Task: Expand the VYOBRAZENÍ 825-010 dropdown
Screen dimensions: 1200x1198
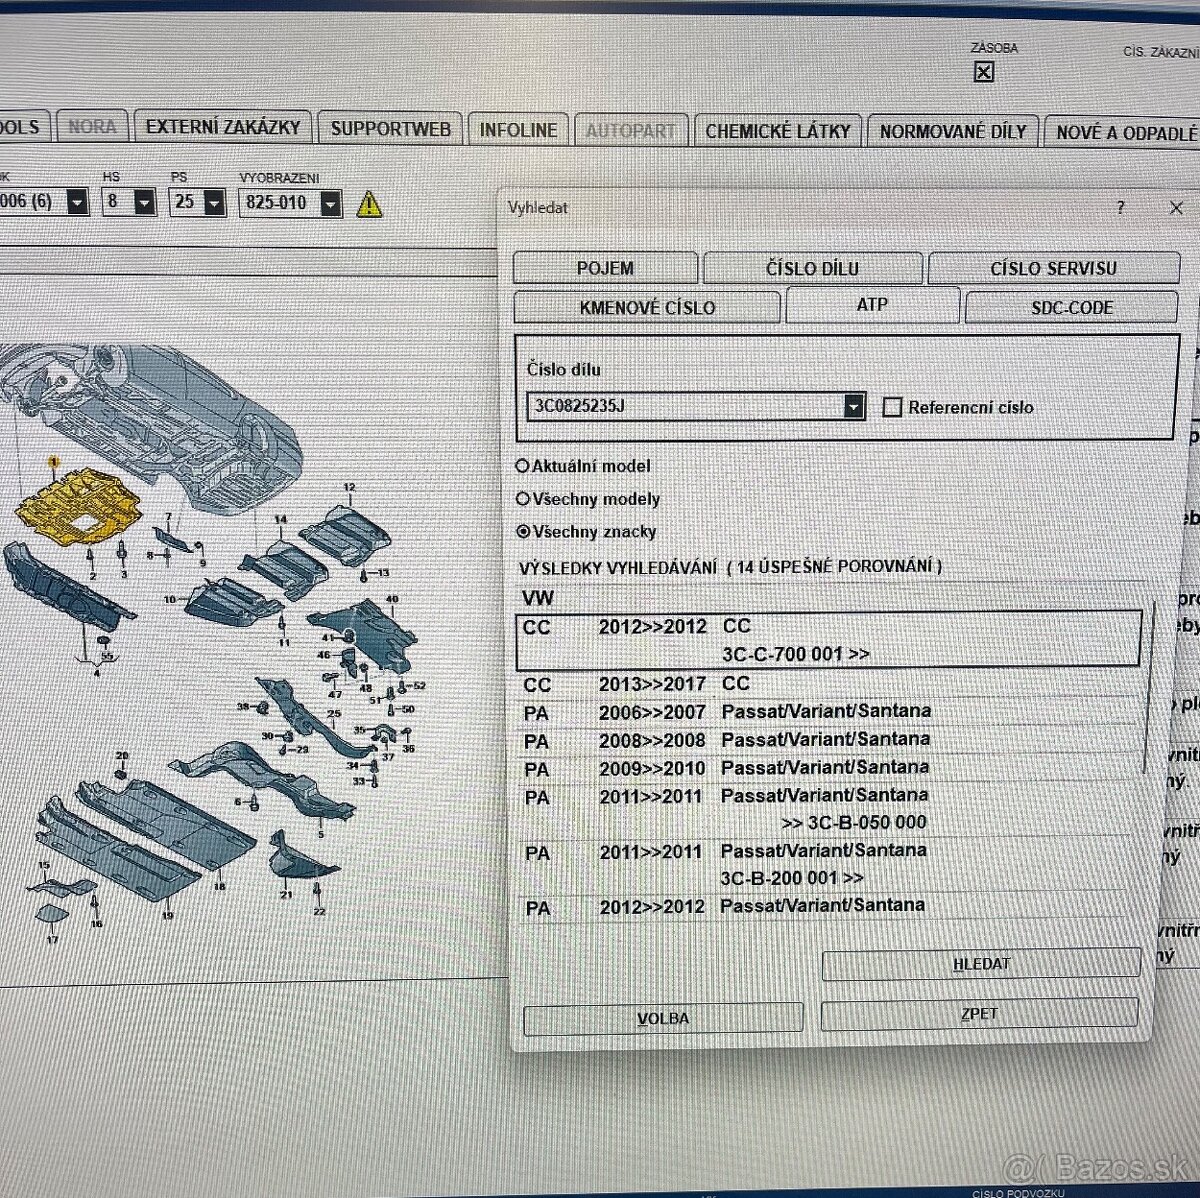Action: pos(330,204)
